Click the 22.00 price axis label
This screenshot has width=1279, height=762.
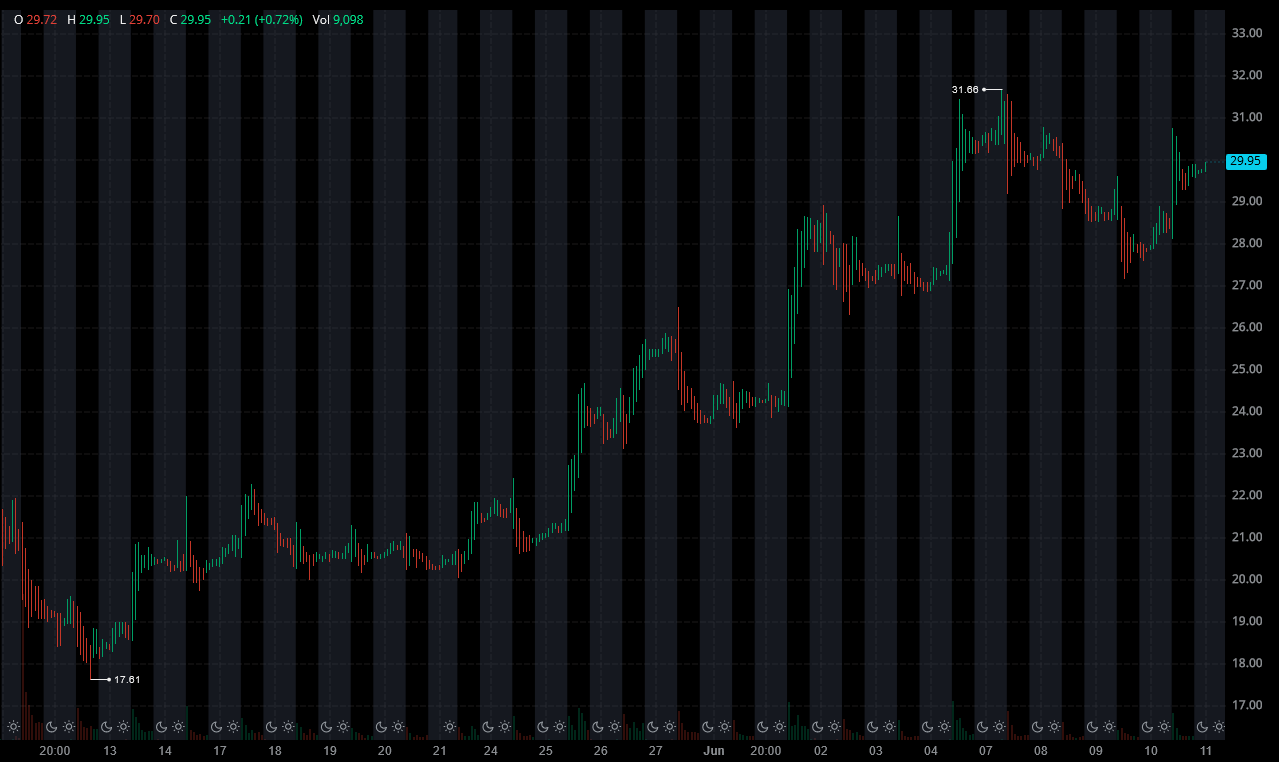click(1245, 495)
